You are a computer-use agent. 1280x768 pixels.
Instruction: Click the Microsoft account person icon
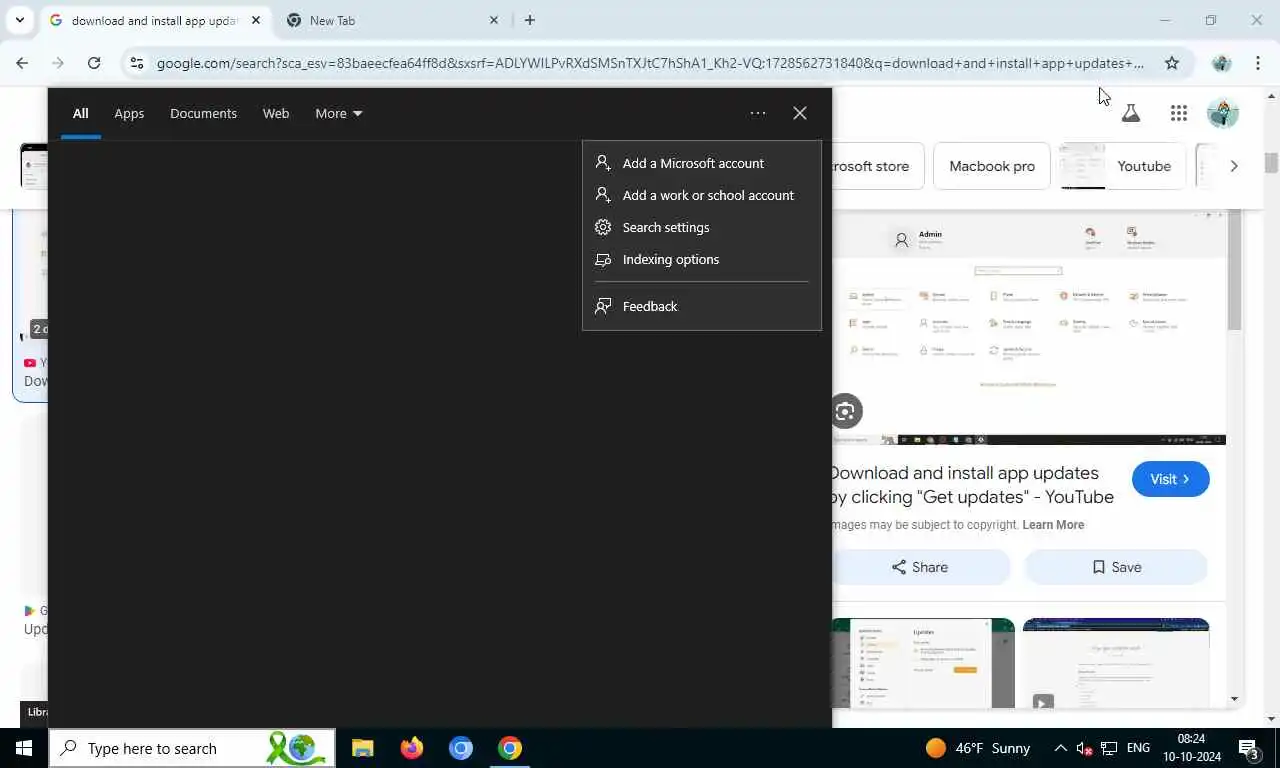click(x=603, y=163)
